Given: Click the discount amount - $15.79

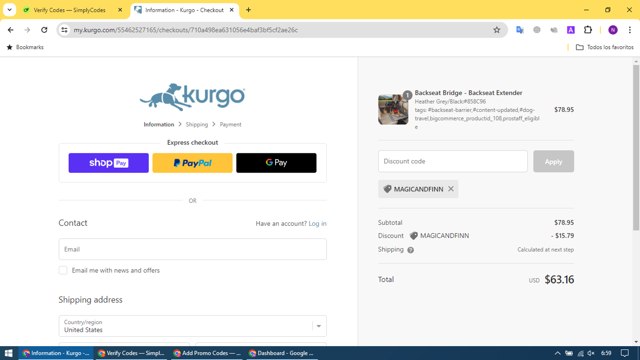Looking at the screenshot, I should pos(562,236).
